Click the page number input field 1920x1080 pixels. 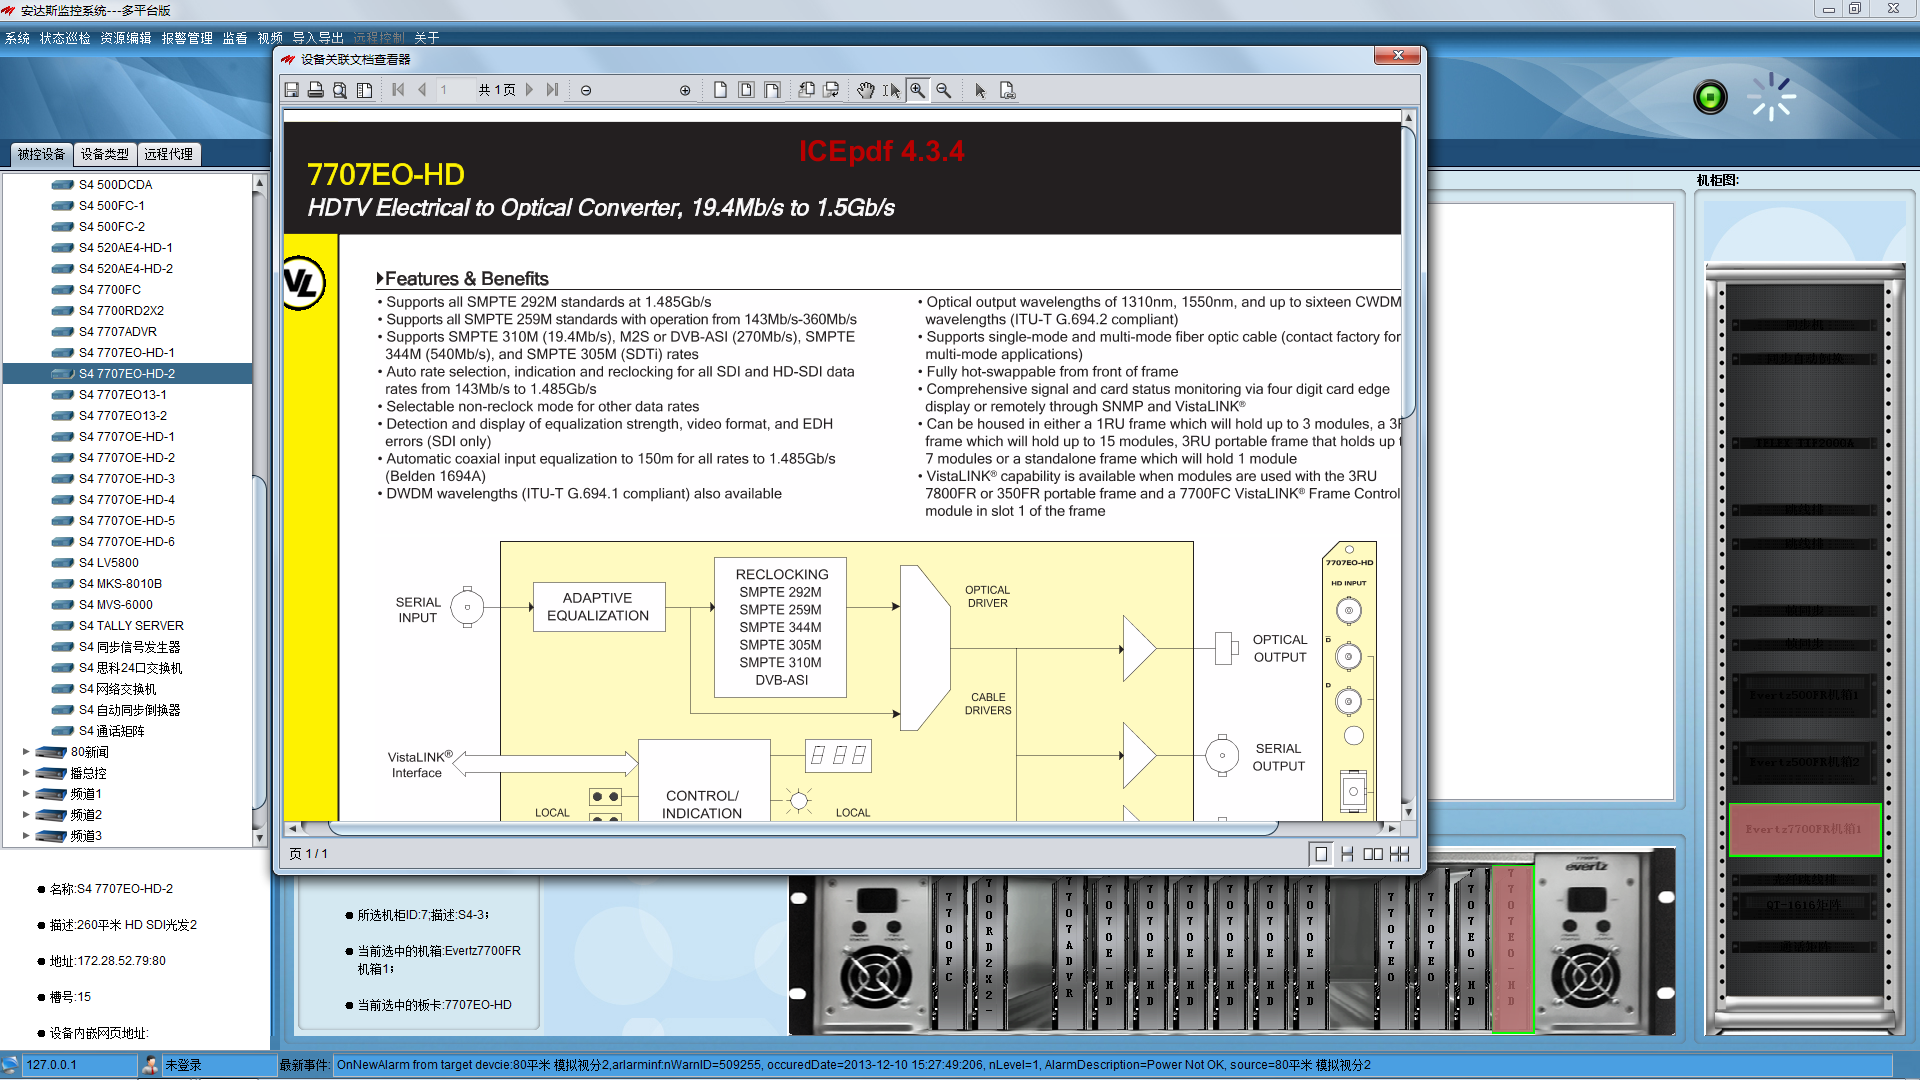455,90
